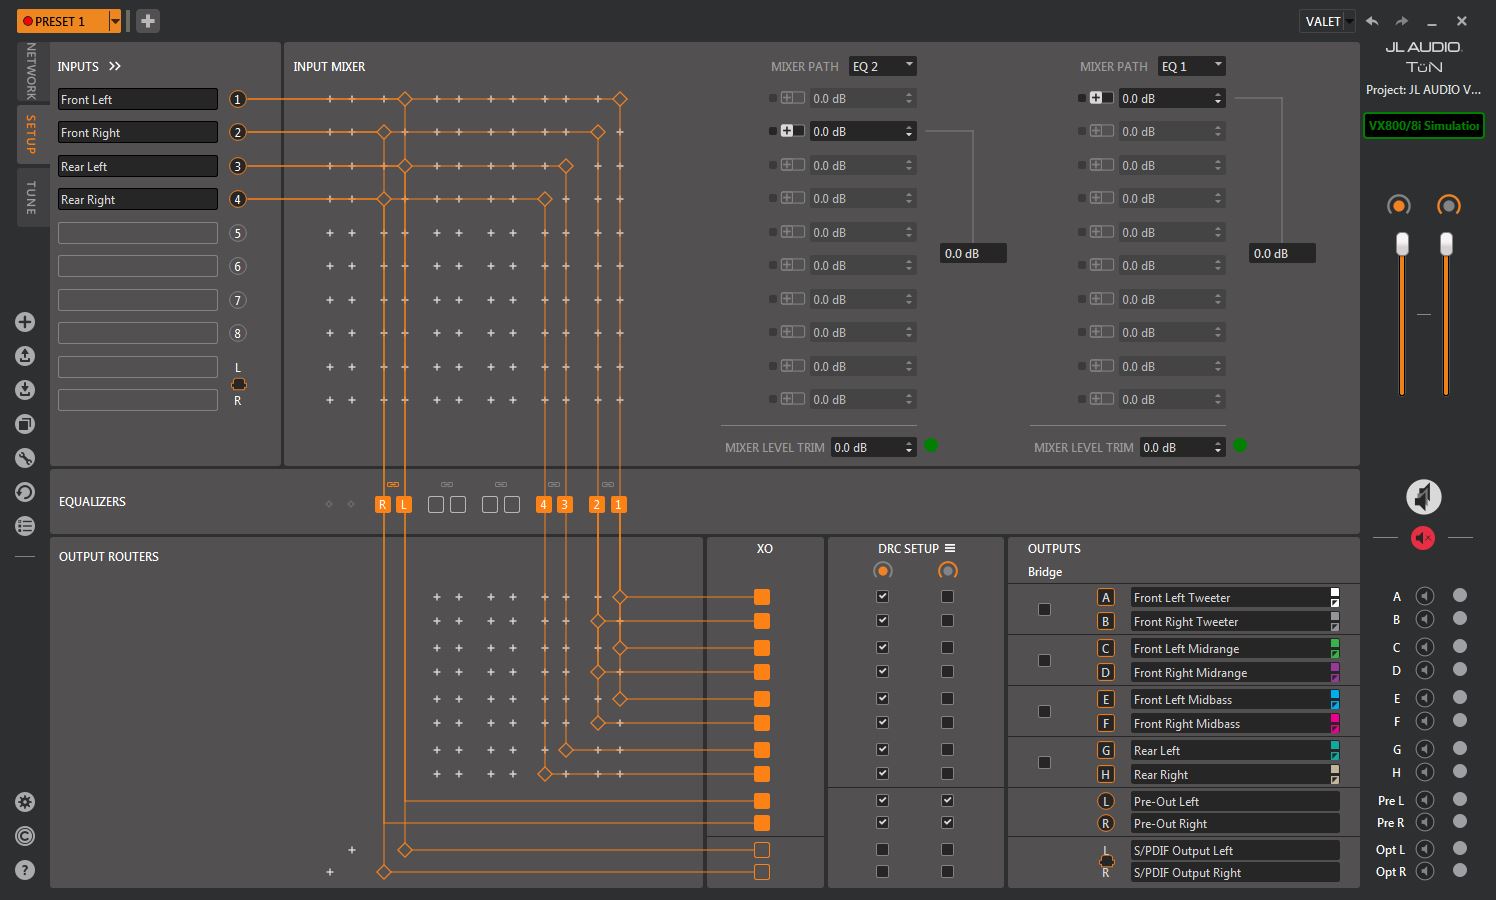Open the DRC Setup hamburger menu icon

[x=950, y=548]
